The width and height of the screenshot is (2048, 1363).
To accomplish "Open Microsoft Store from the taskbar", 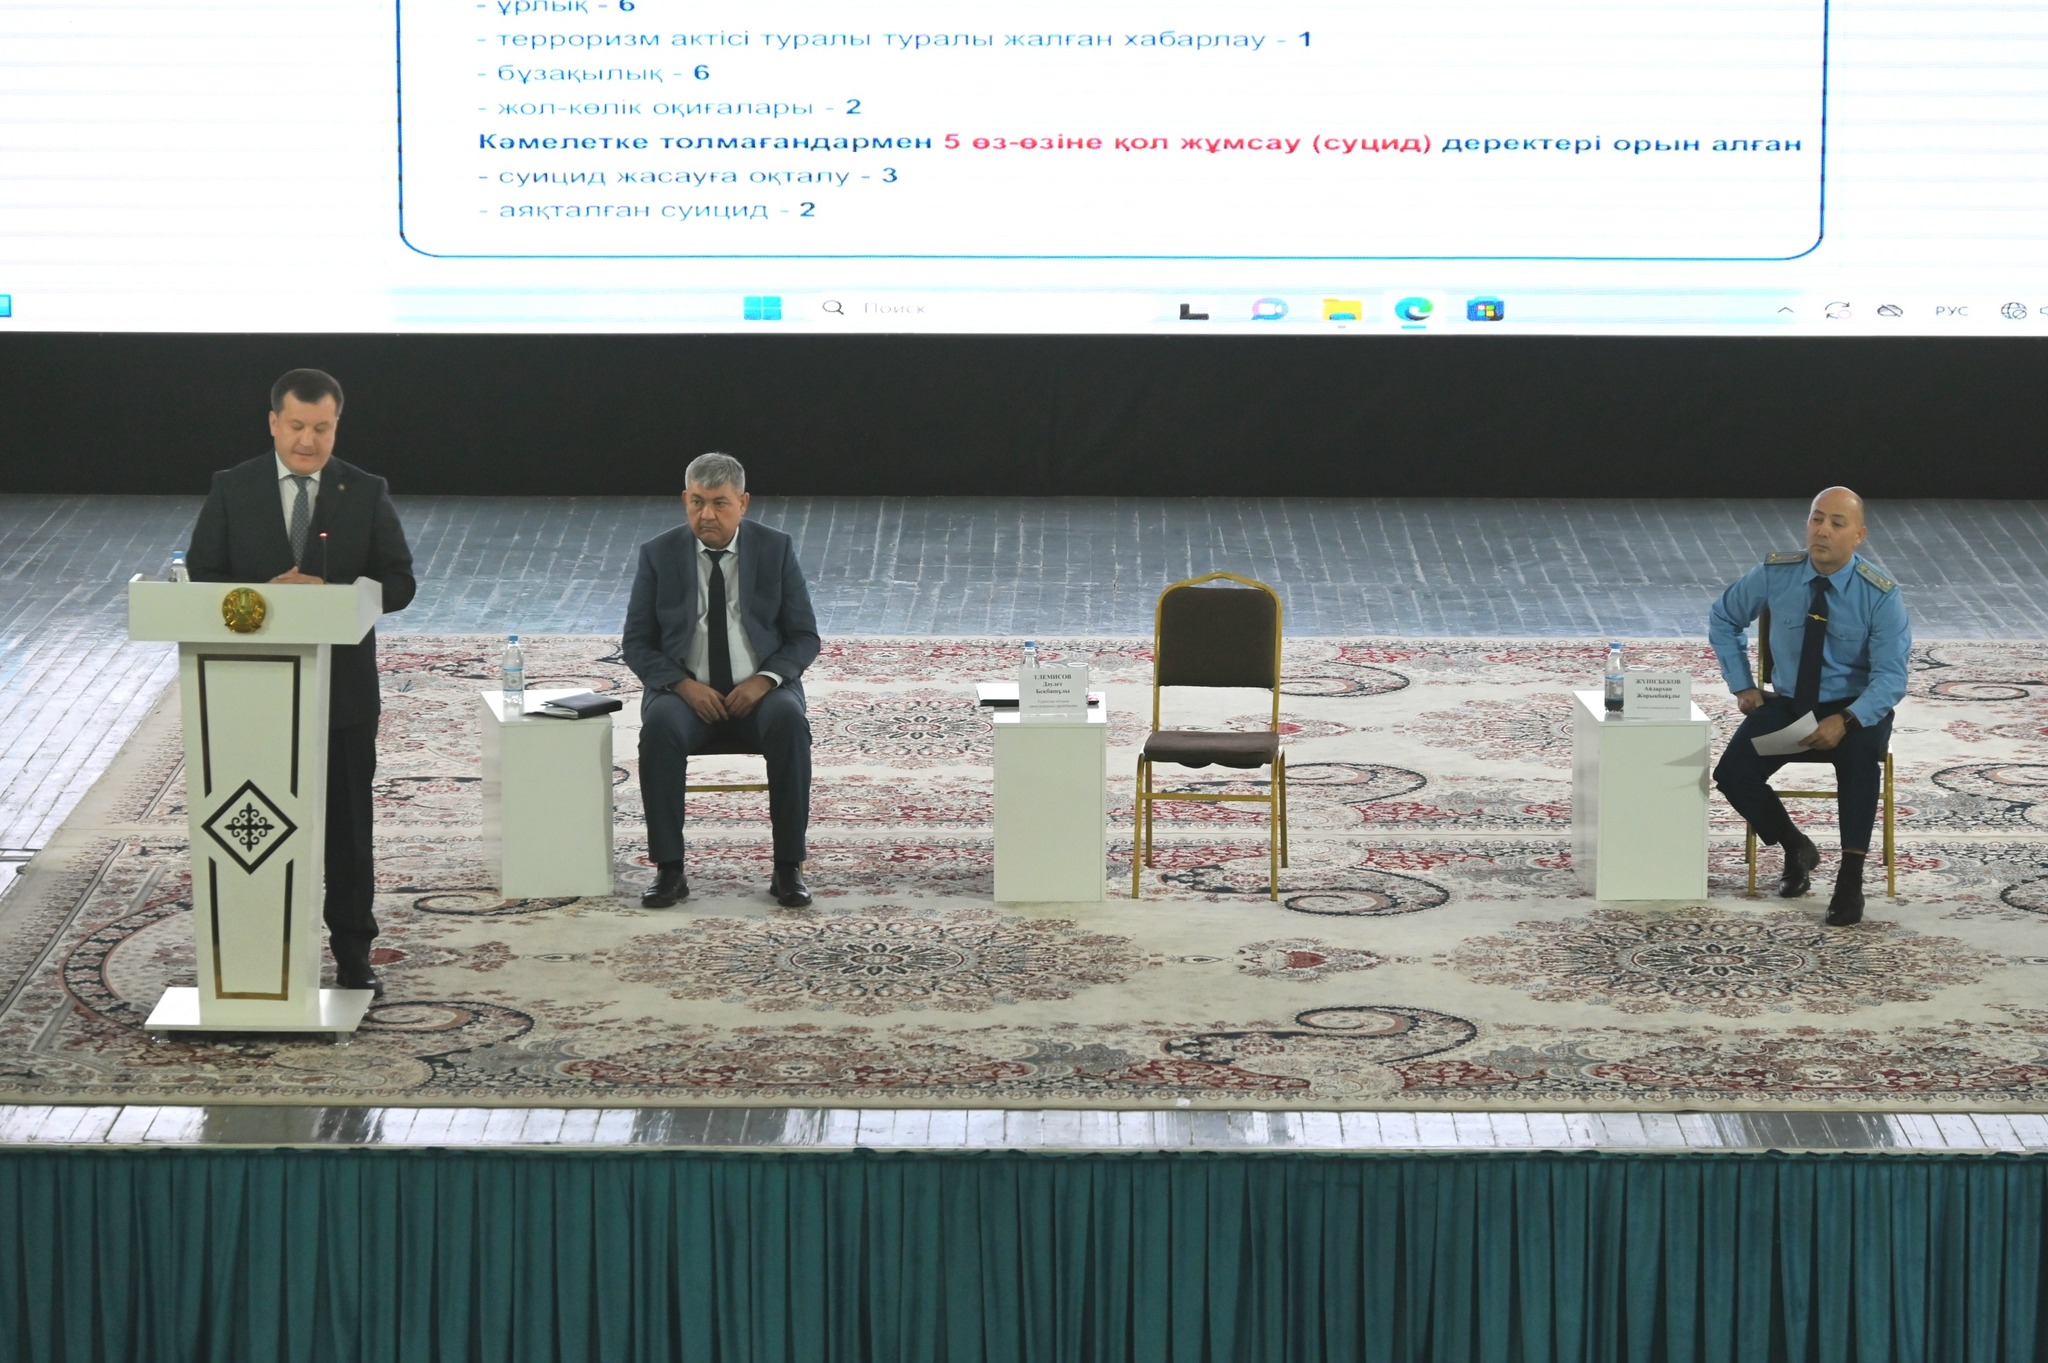I will point(1485,310).
